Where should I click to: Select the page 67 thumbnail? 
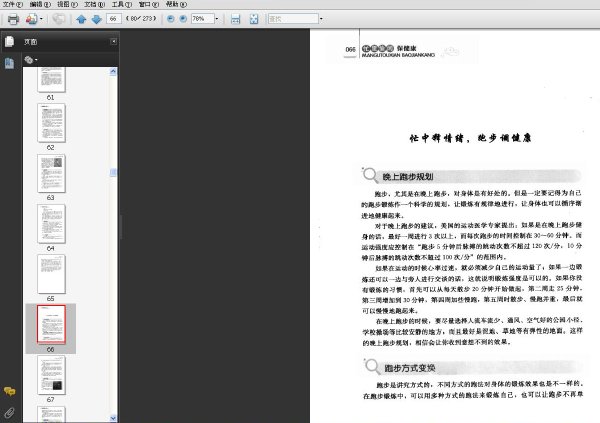[51, 375]
